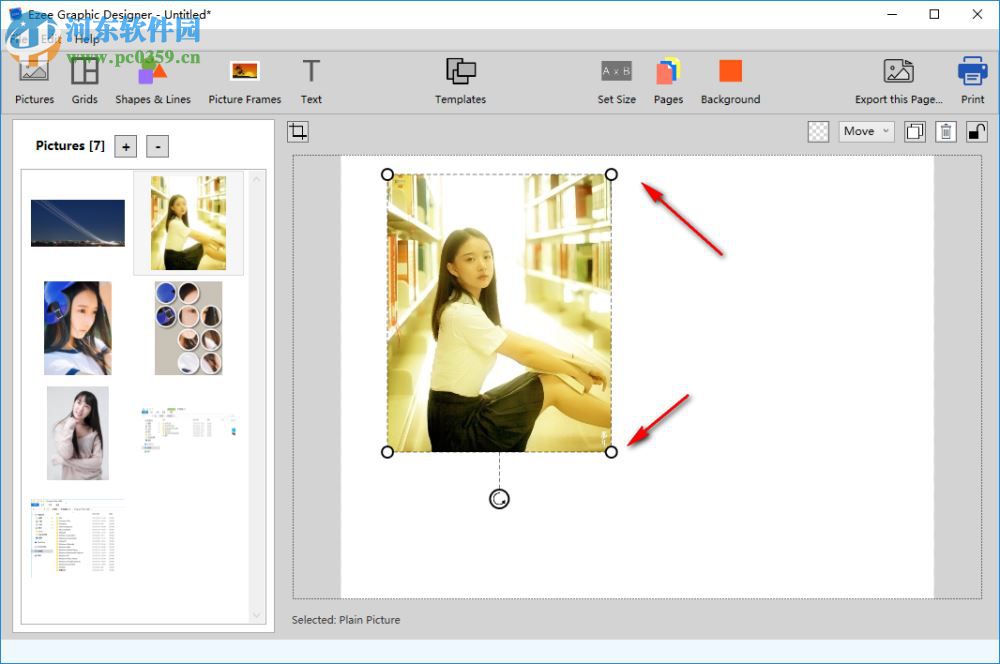Open the Templates panel
This screenshot has height=664, width=1000.
460,79
